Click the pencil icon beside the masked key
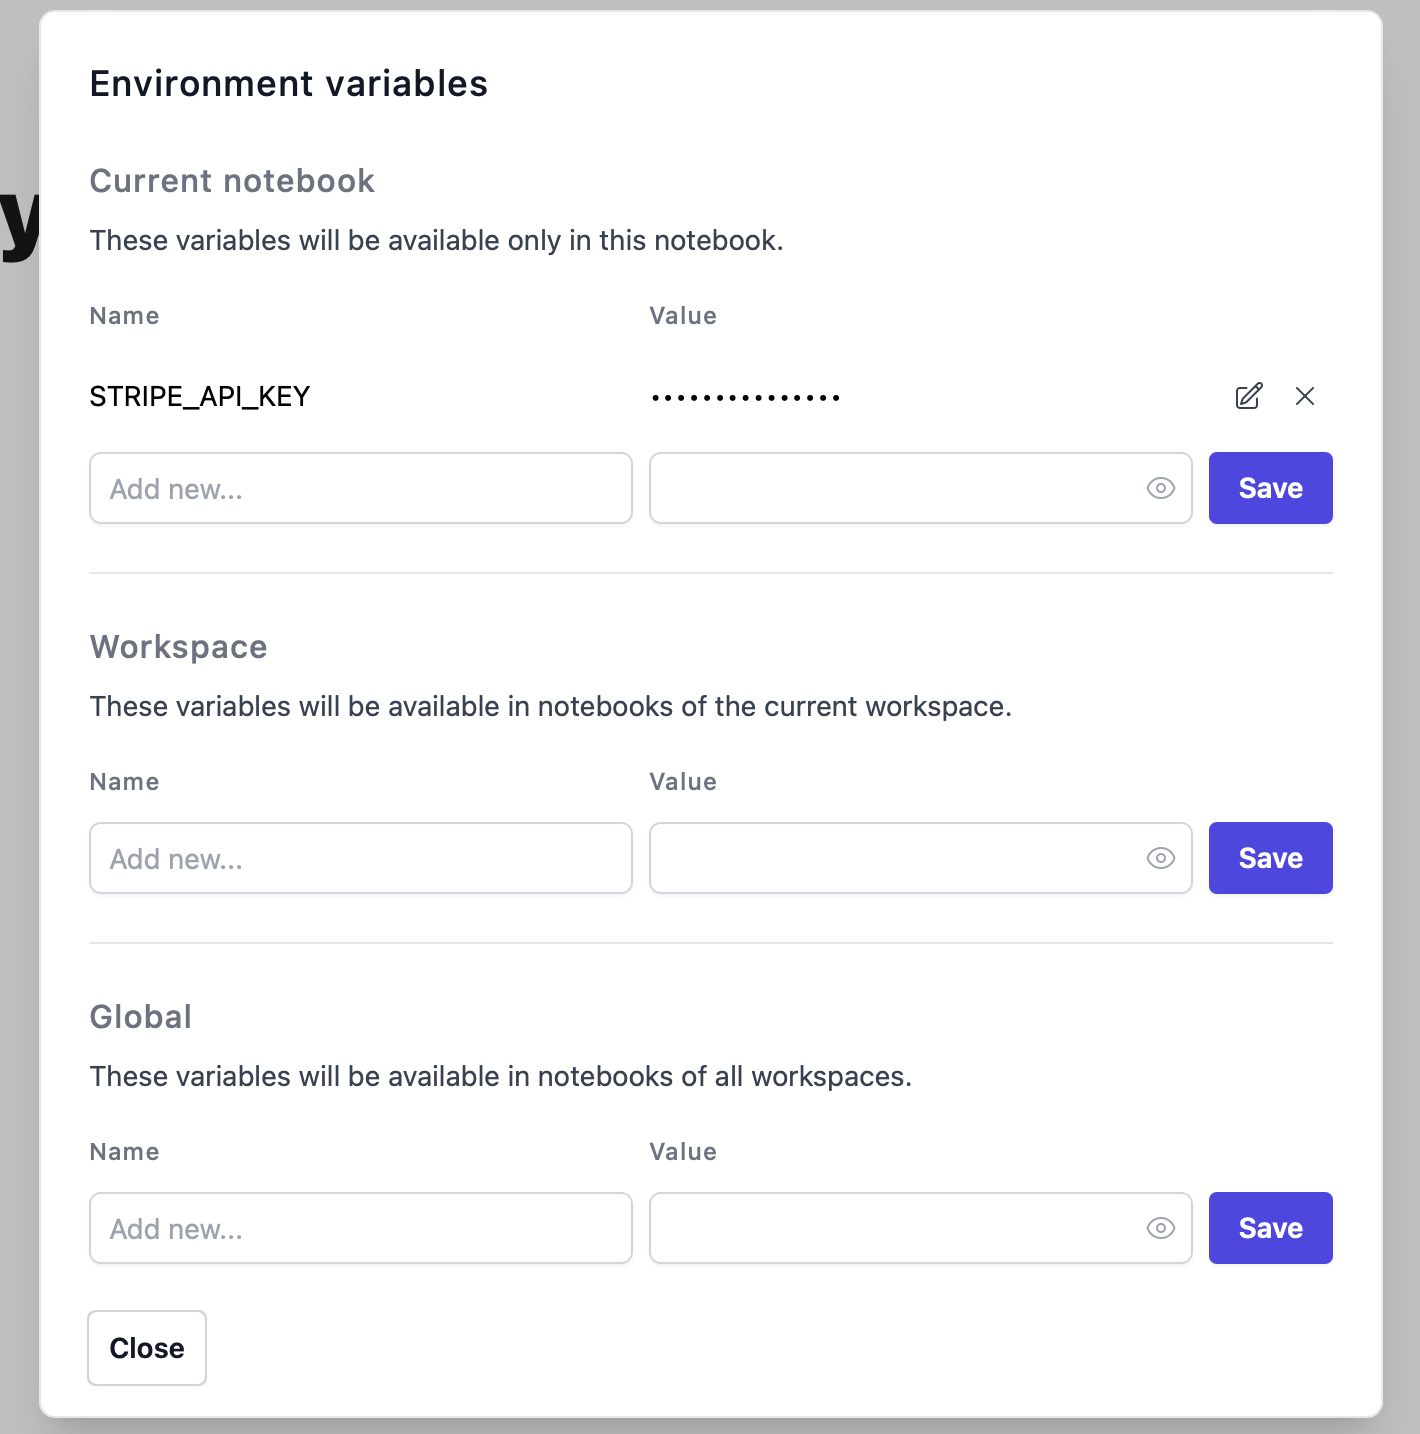The image size is (1420, 1434). pos(1248,396)
